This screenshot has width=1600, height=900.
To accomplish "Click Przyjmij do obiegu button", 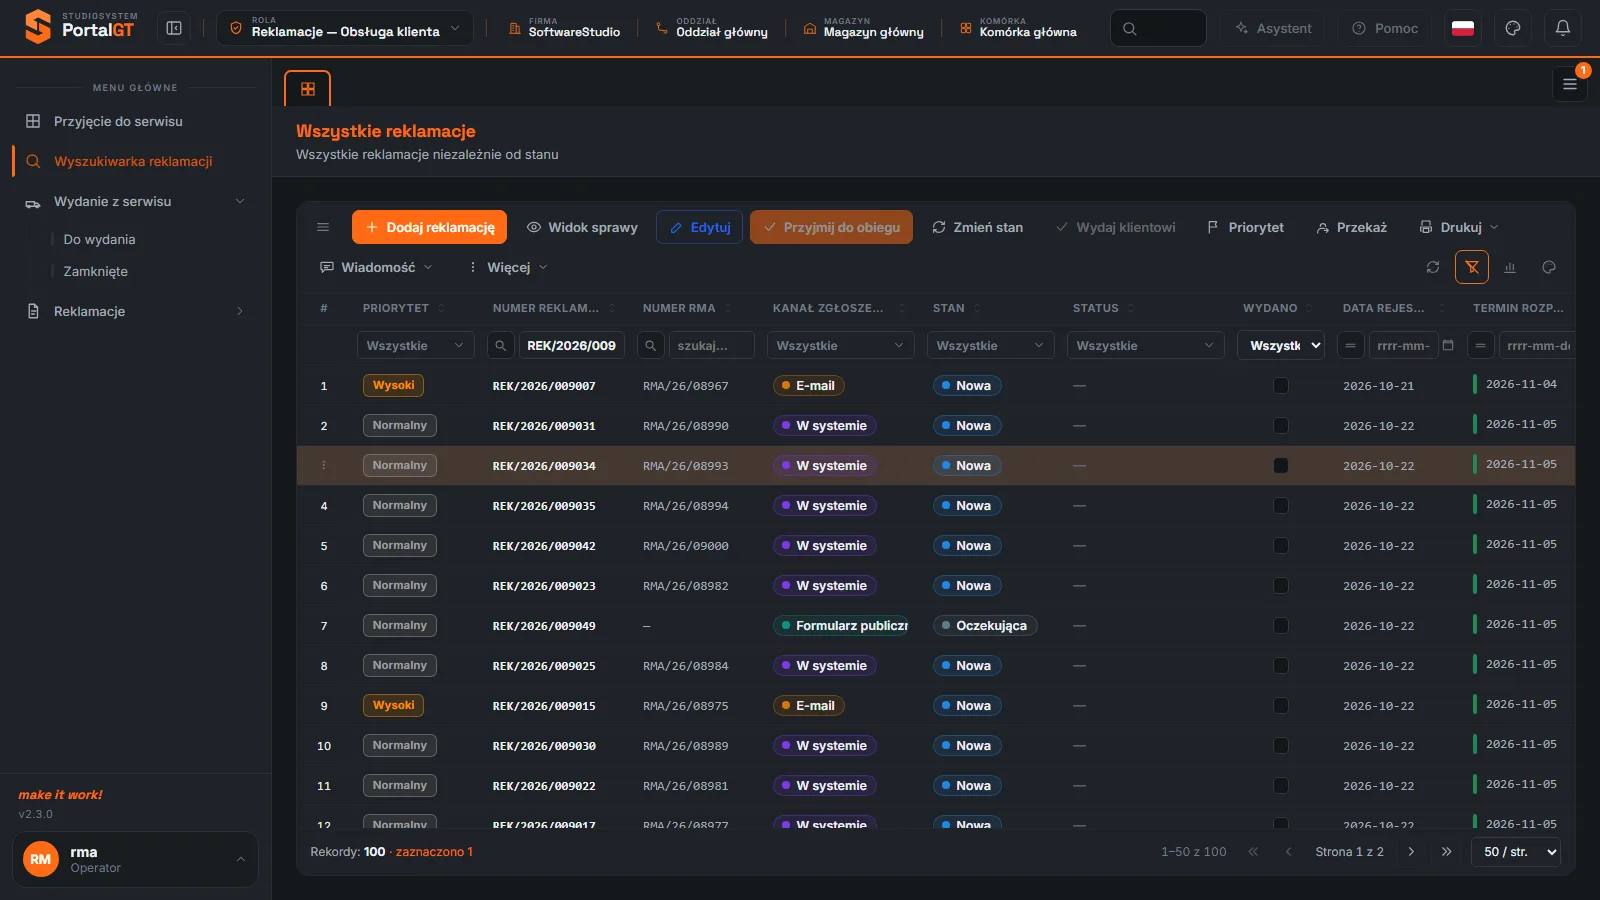I will 831,227.
